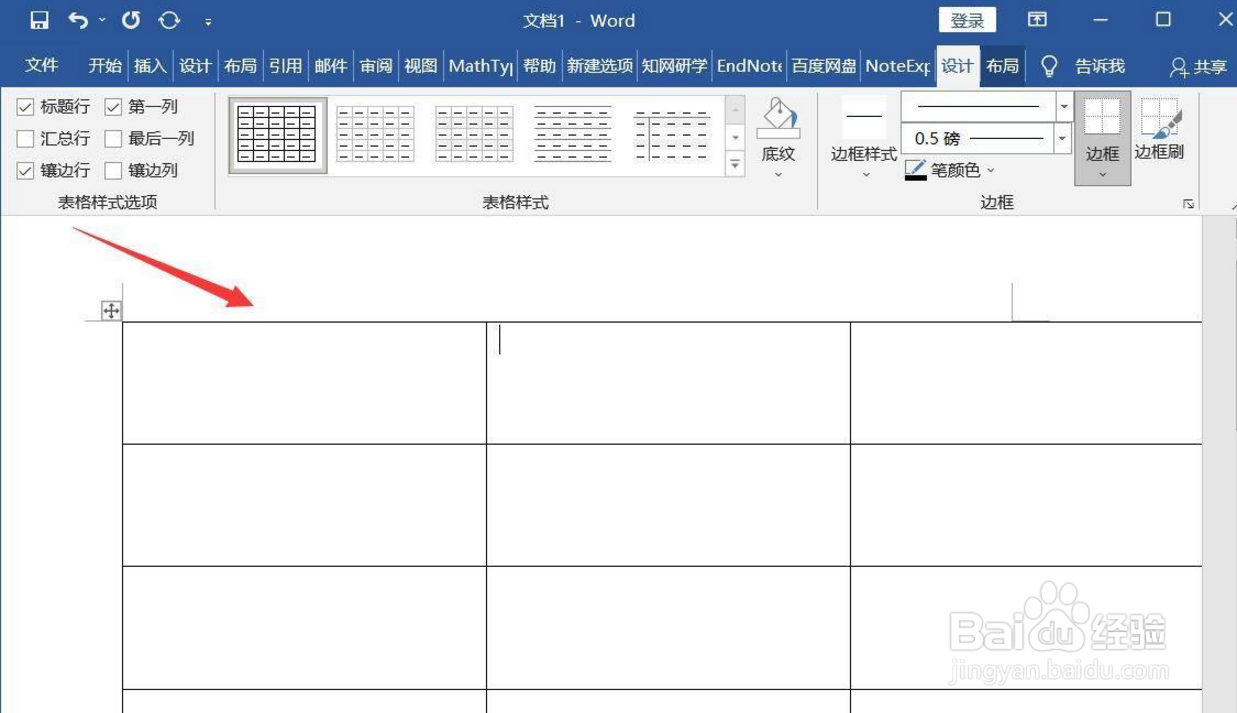The height and width of the screenshot is (713, 1237).
Task: Open the 笔颜色 dropdown arrow
Action: (x=991, y=171)
